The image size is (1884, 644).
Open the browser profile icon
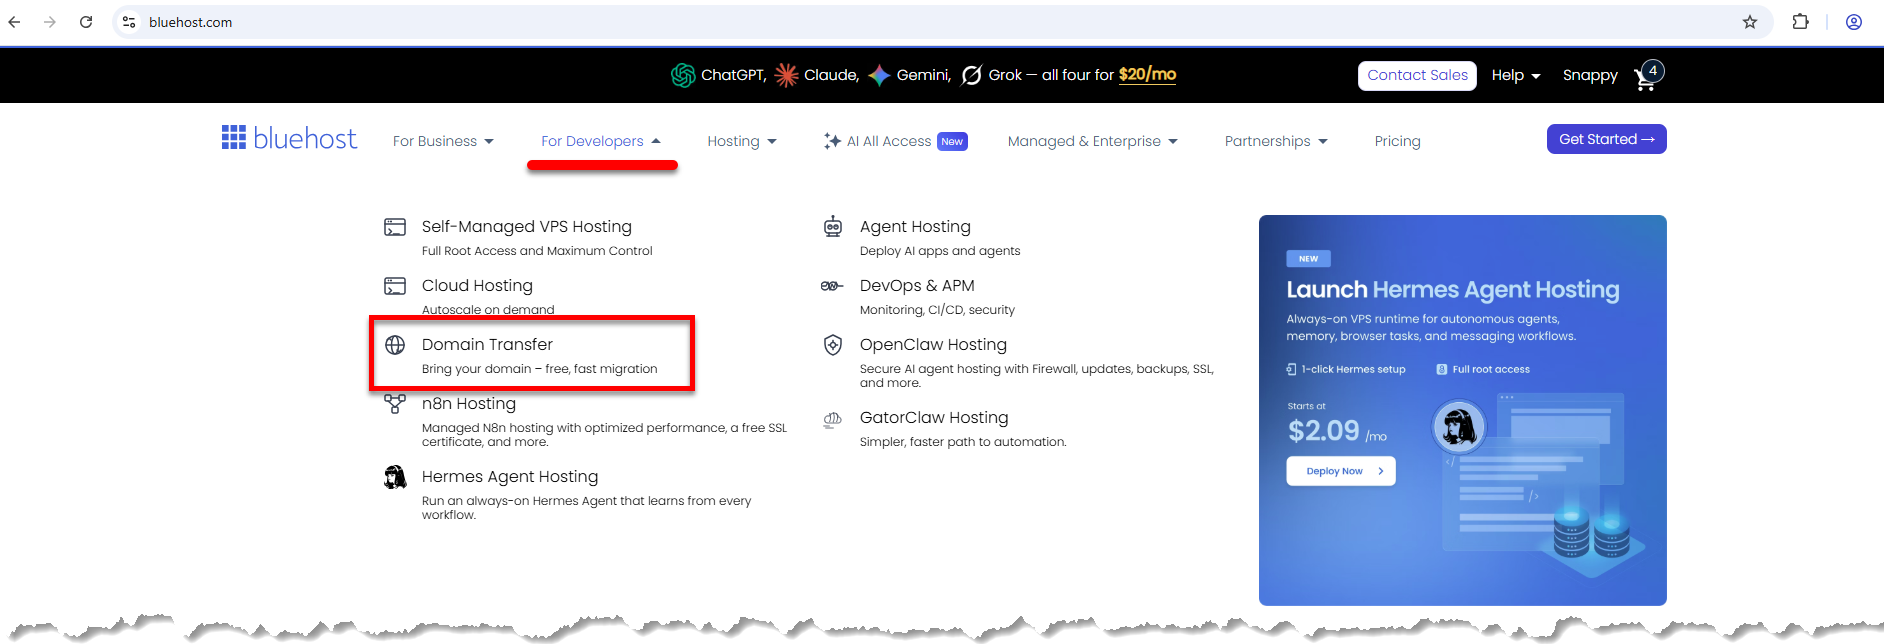(x=1854, y=22)
